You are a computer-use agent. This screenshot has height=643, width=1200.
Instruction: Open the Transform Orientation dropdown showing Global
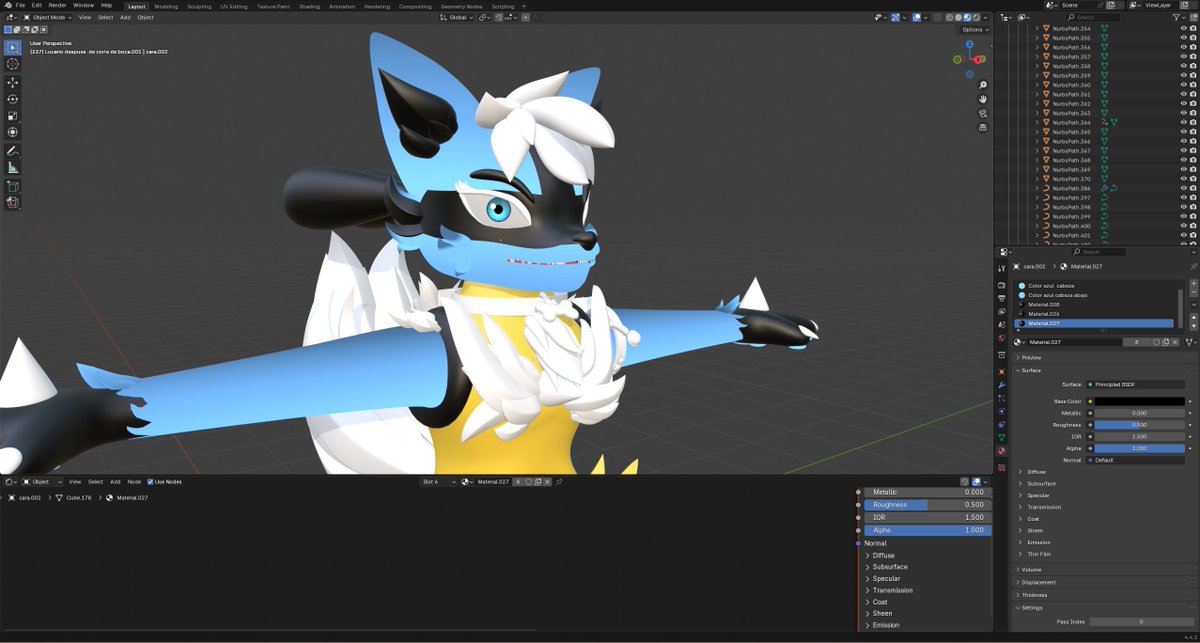coord(457,17)
